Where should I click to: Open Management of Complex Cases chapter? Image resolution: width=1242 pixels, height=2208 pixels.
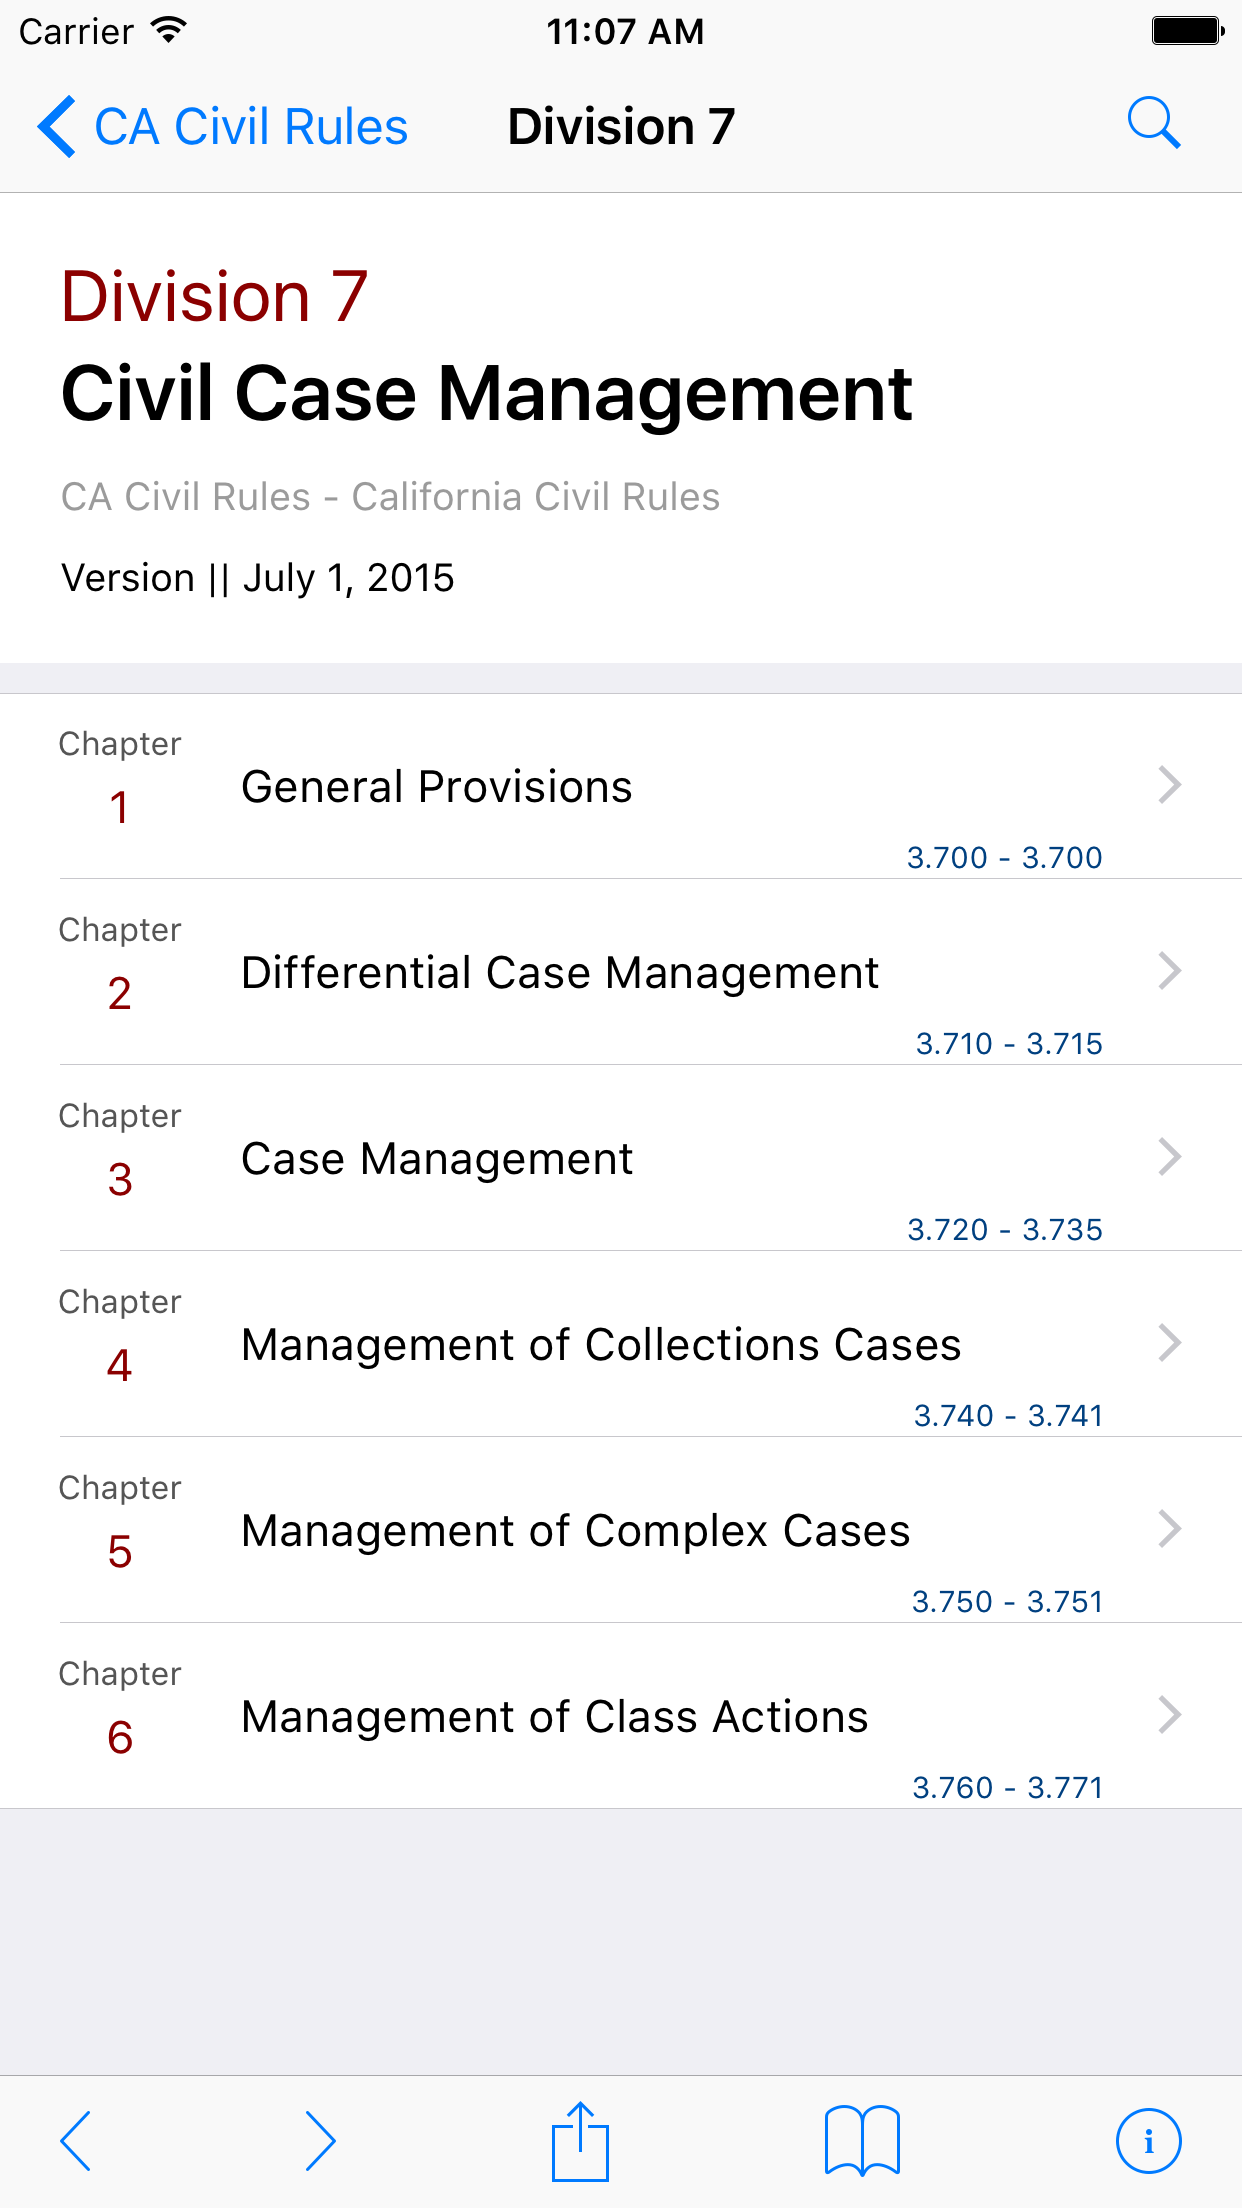coord(576,1531)
